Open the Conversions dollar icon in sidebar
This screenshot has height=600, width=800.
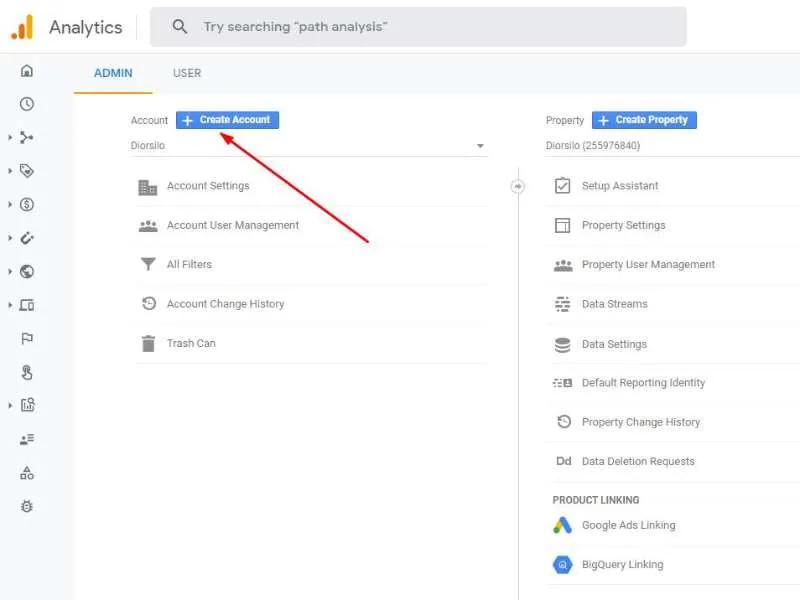(27, 204)
